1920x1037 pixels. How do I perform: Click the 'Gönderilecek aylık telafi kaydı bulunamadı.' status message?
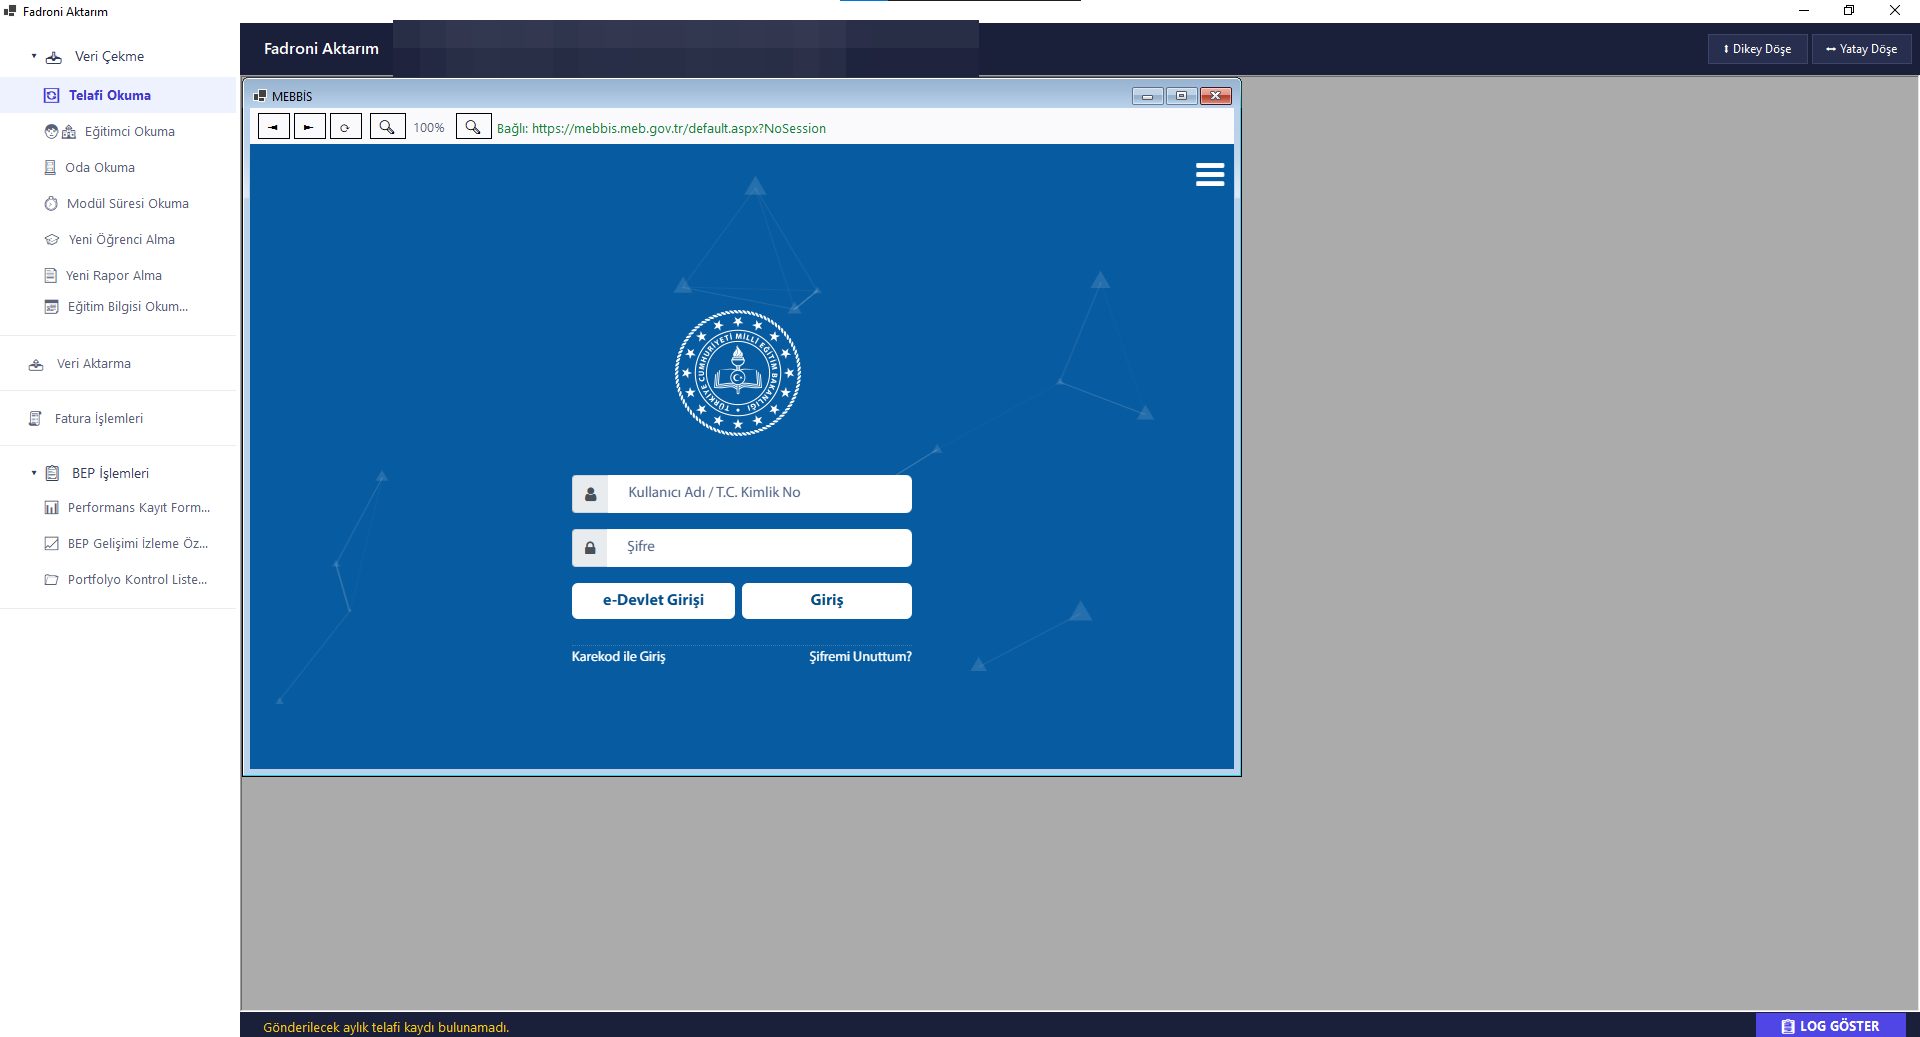(x=386, y=1027)
